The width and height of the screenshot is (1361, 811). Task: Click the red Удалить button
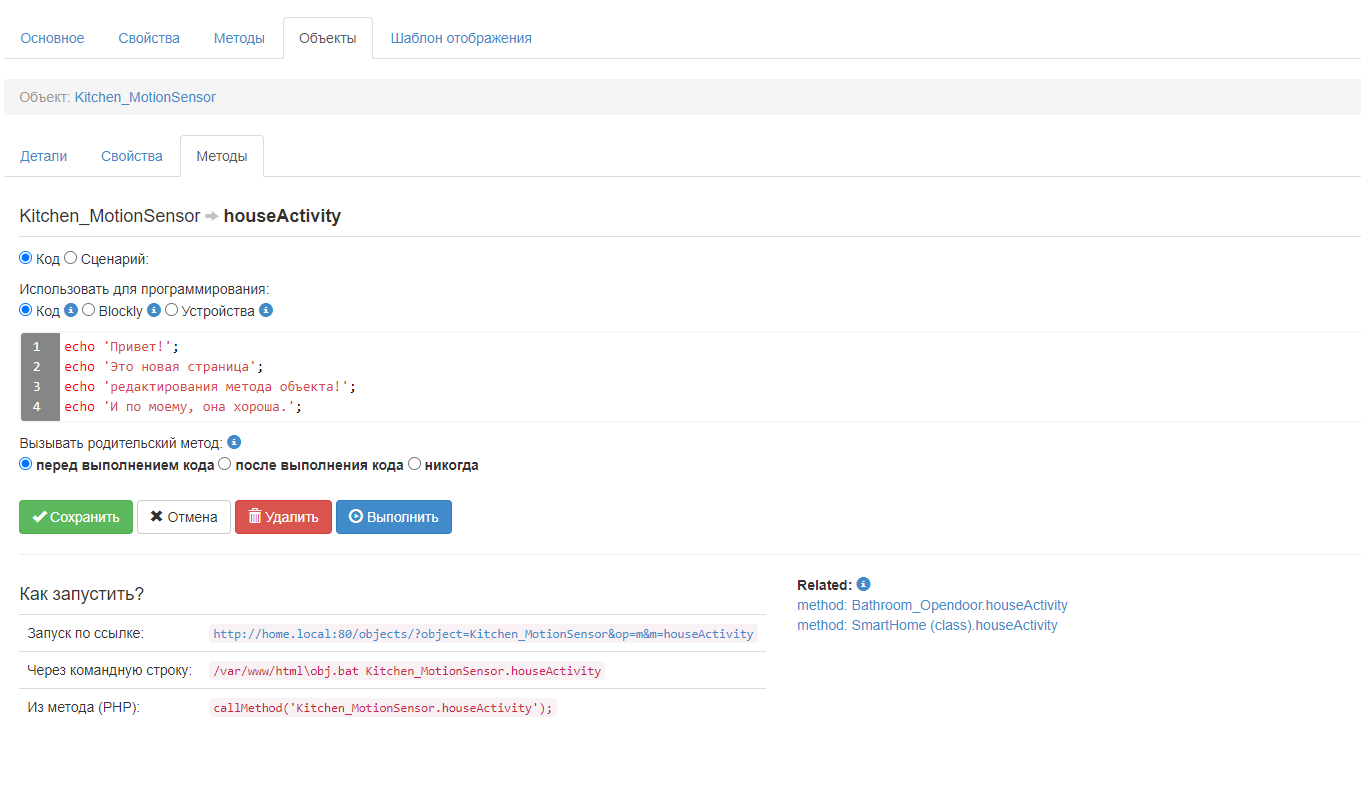point(283,517)
